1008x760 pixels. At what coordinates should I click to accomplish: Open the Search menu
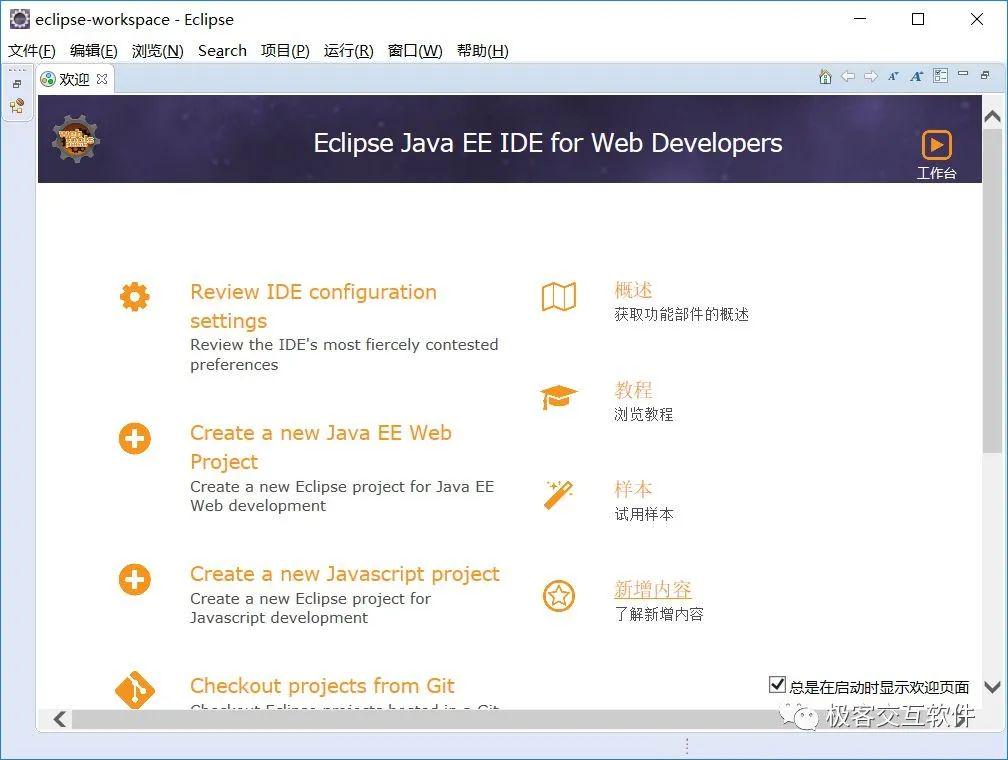point(222,50)
